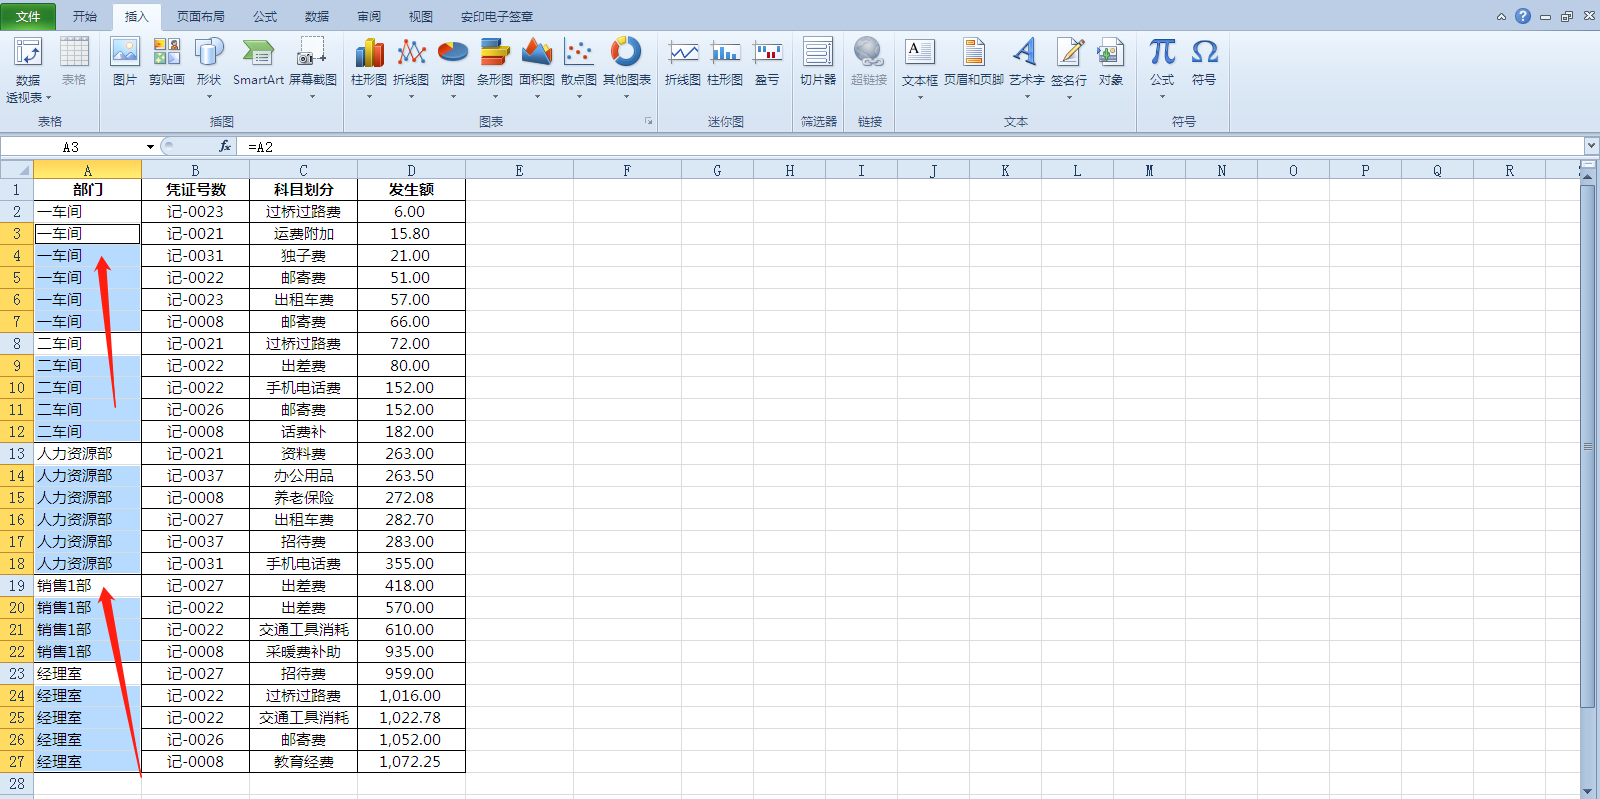1600x799 pixels.
Task: Click the Picture (图片) insert icon
Action: [125, 52]
